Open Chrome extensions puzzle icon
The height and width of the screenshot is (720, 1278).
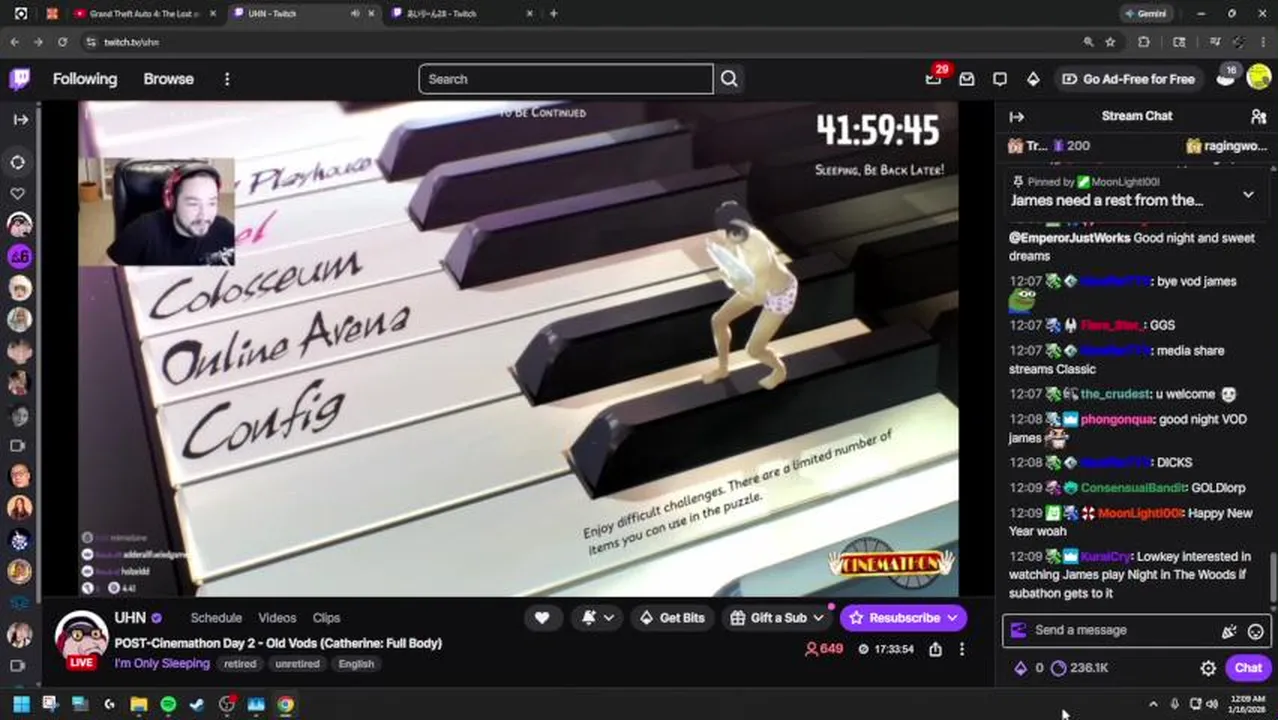(x=1144, y=42)
